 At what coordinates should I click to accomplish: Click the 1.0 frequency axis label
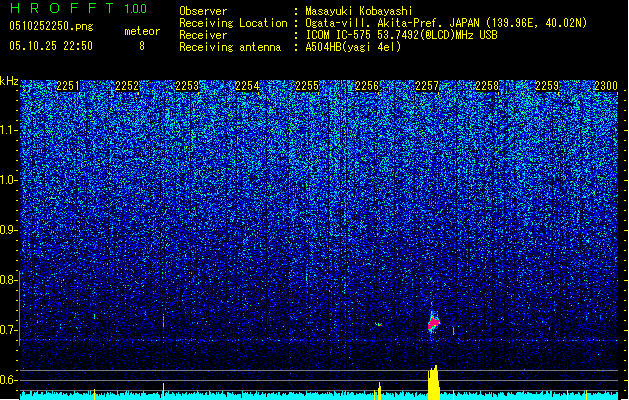[9, 180]
